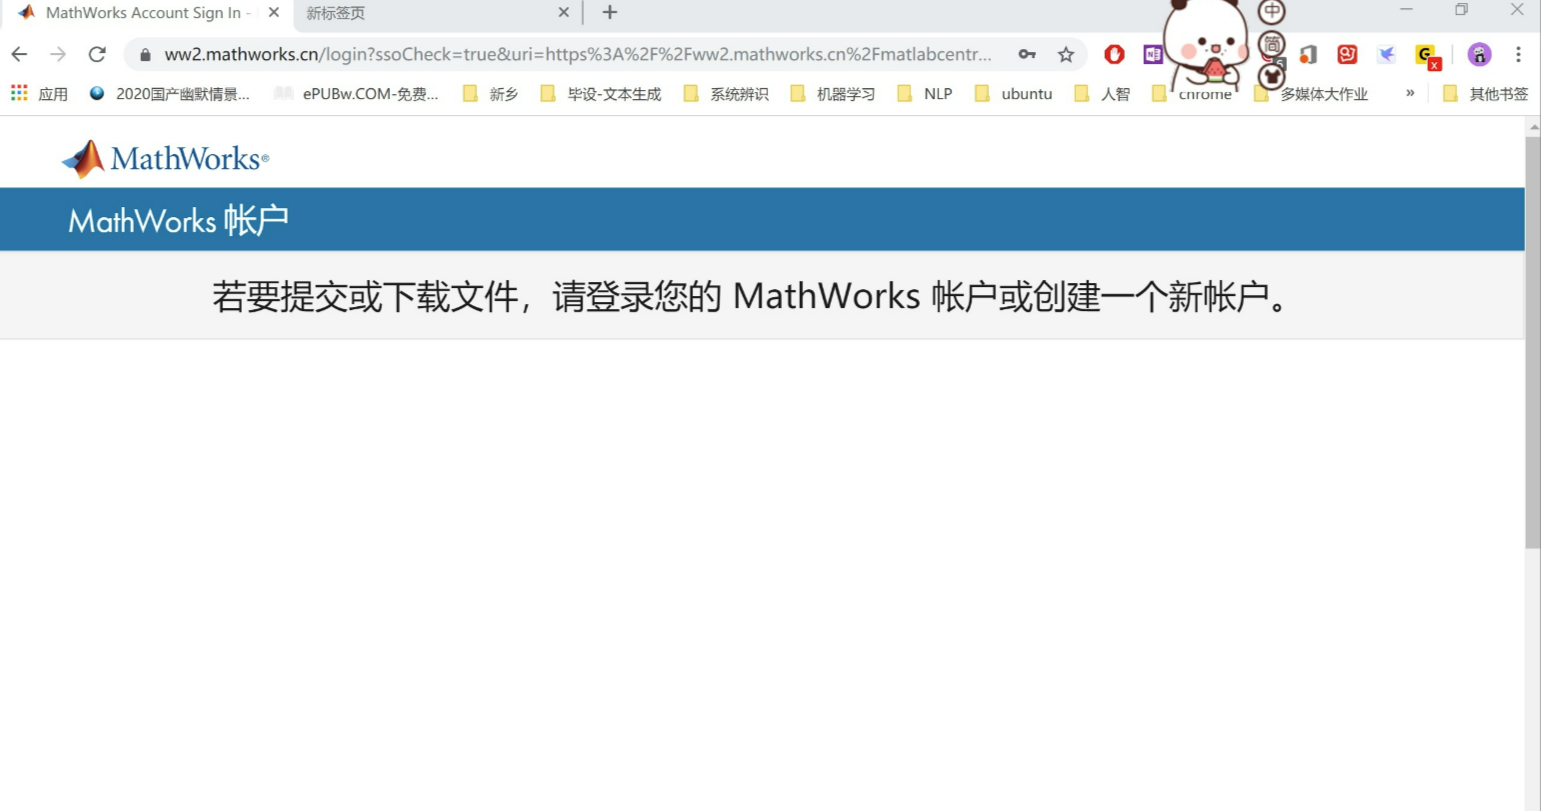Open the yellow G extension icon

(x=1427, y=56)
